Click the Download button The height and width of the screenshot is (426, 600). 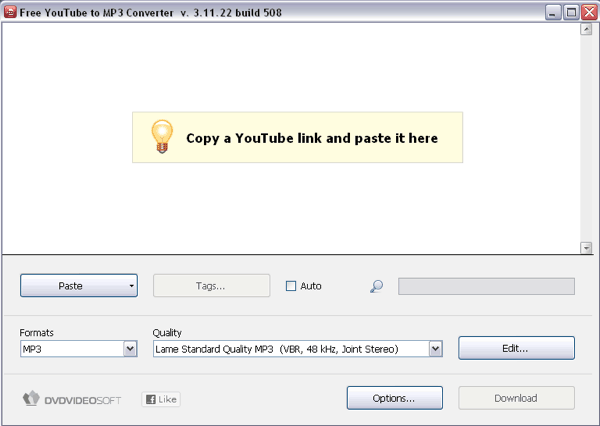(x=516, y=398)
